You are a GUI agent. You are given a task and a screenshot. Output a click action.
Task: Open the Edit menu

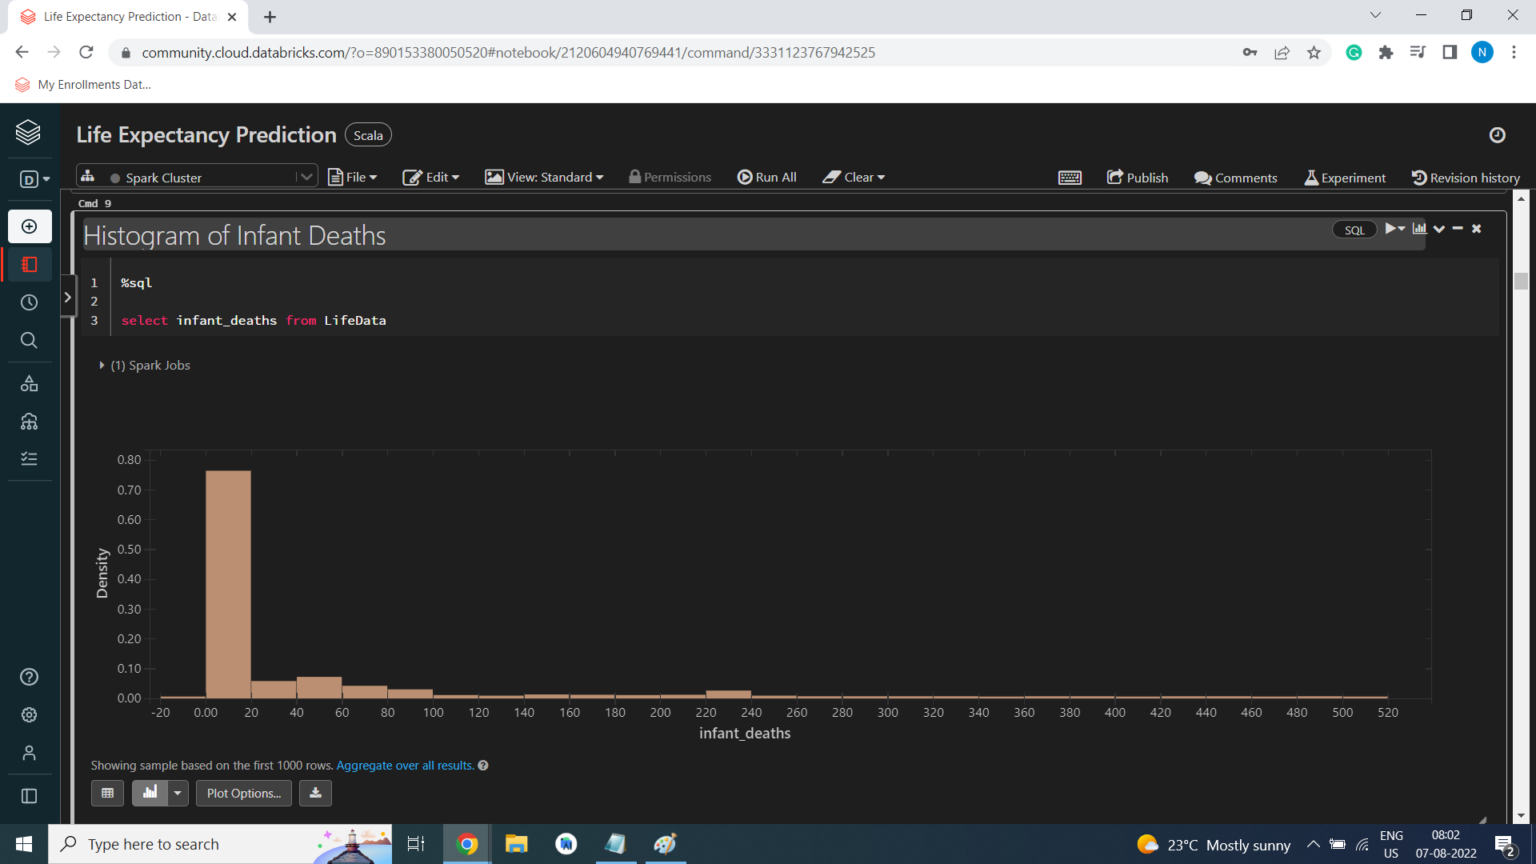[431, 177]
